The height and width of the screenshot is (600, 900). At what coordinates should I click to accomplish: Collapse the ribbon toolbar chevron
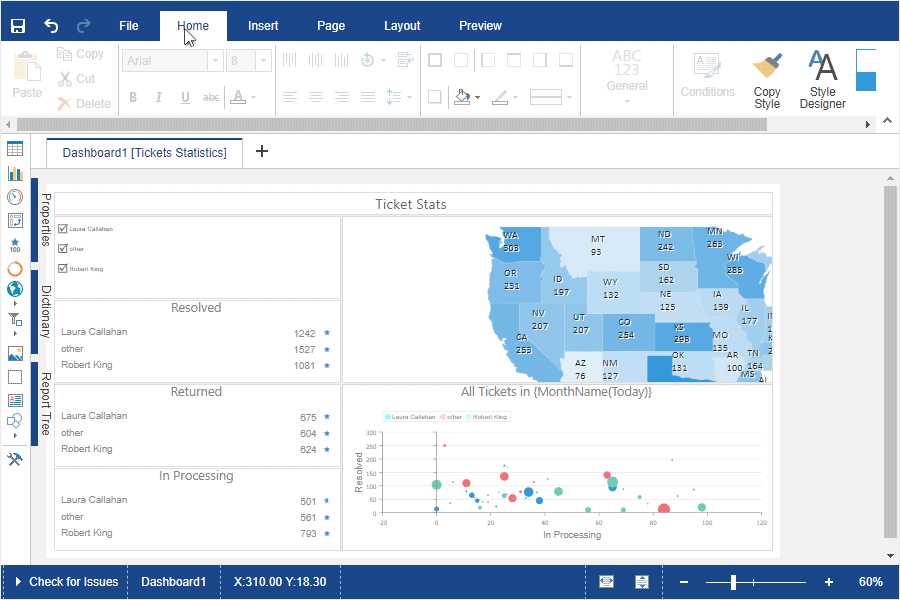887,121
